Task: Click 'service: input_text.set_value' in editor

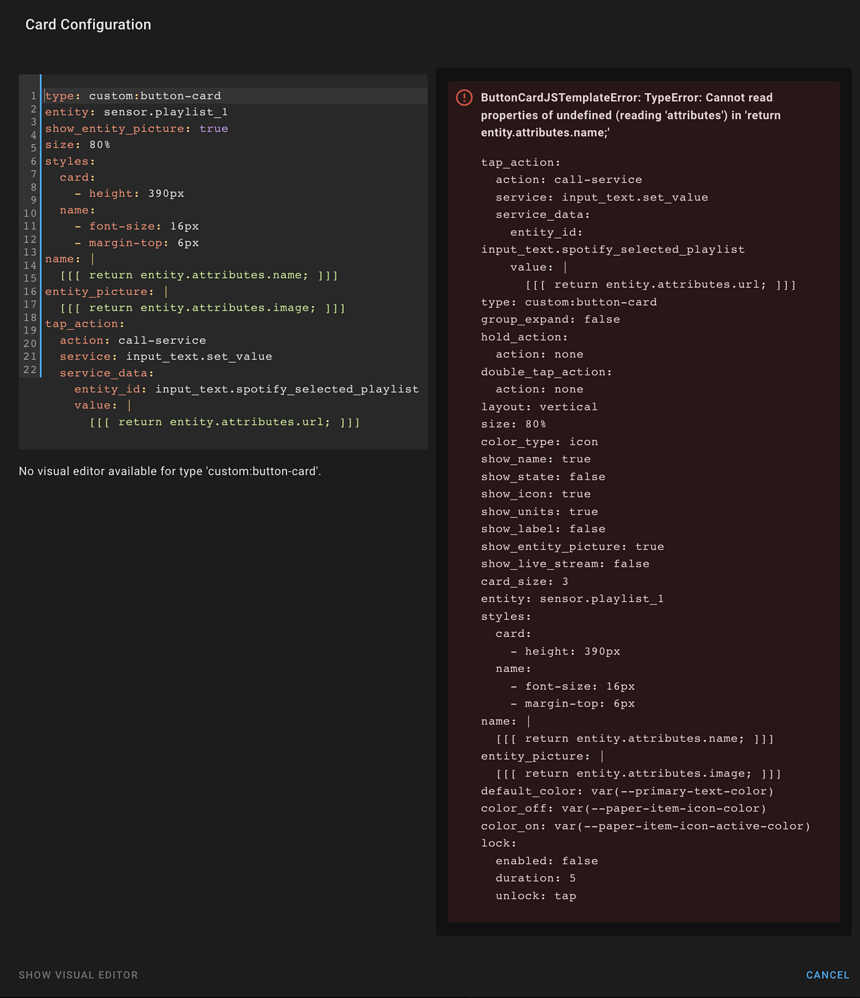Action: tap(166, 356)
